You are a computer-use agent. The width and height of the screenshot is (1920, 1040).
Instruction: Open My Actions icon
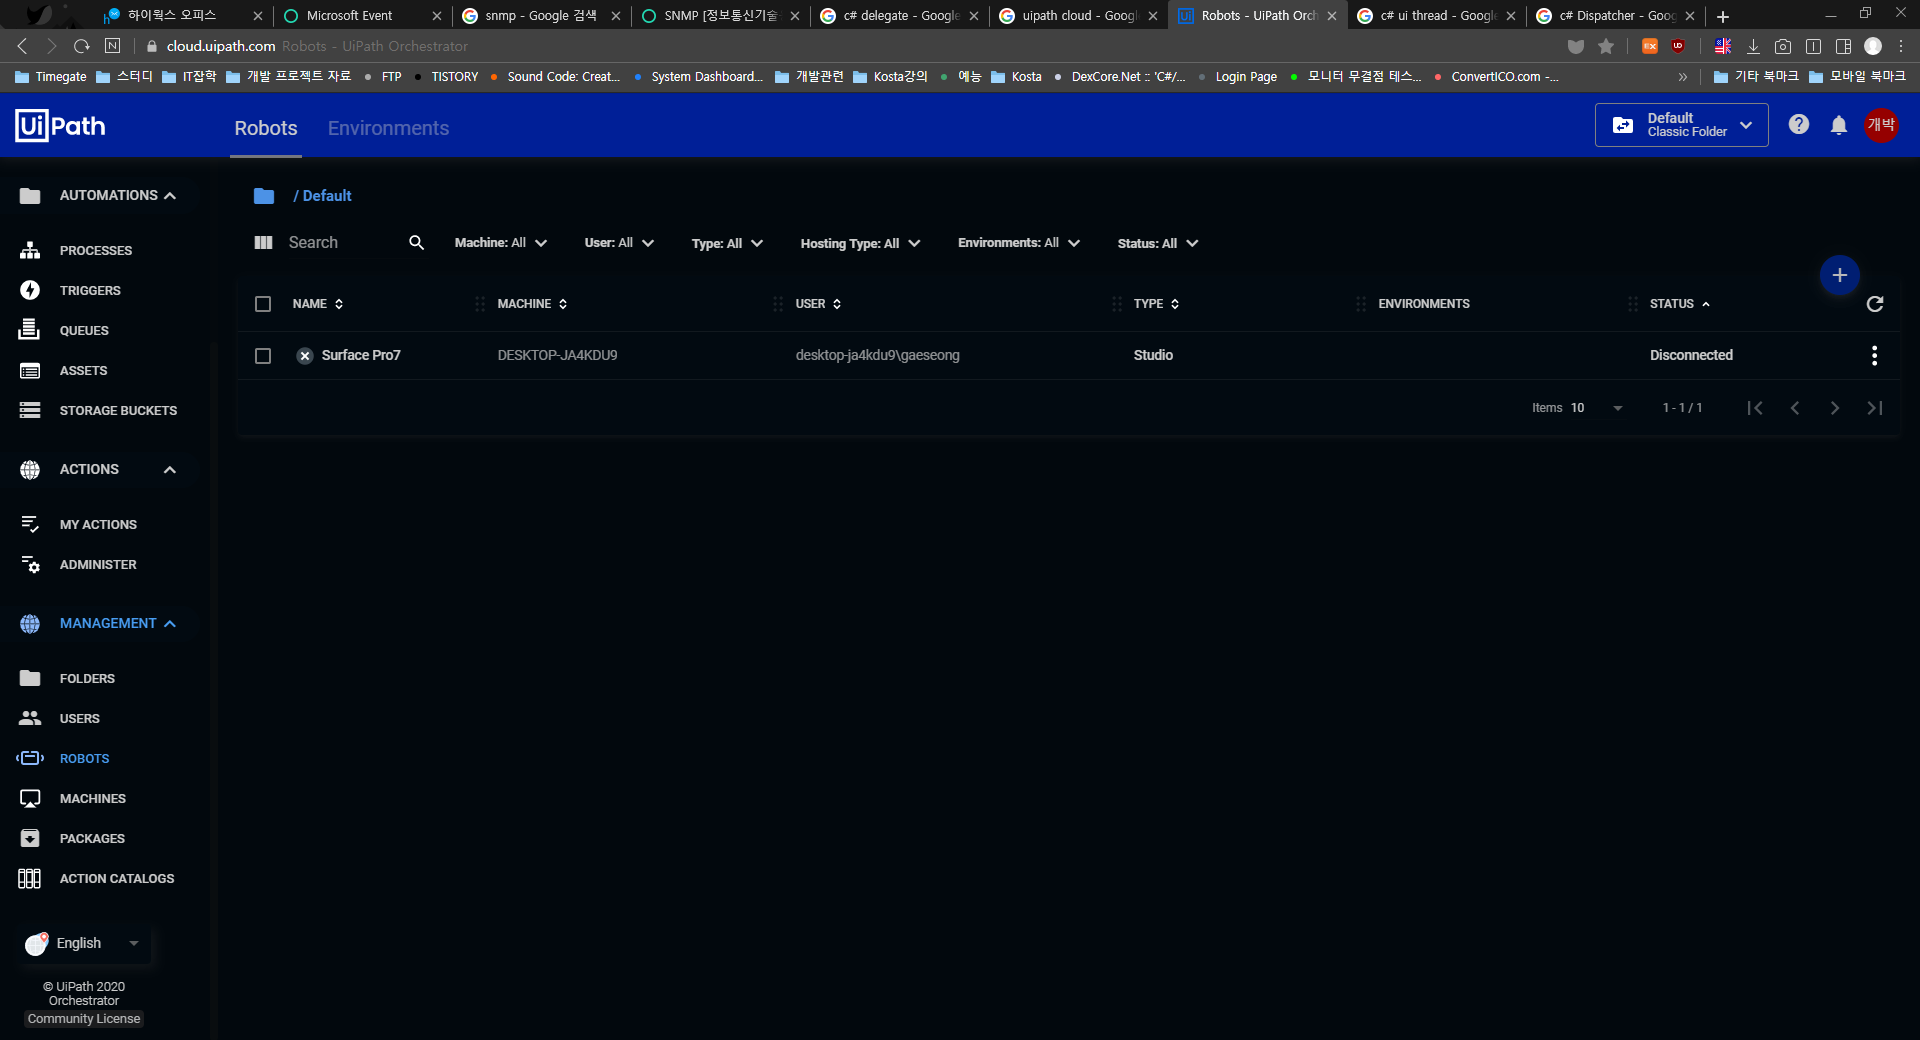click(30, 524)
